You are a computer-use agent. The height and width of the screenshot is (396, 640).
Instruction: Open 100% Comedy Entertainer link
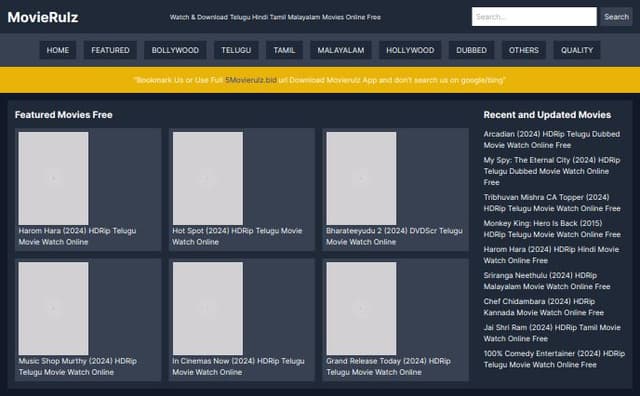554,359
